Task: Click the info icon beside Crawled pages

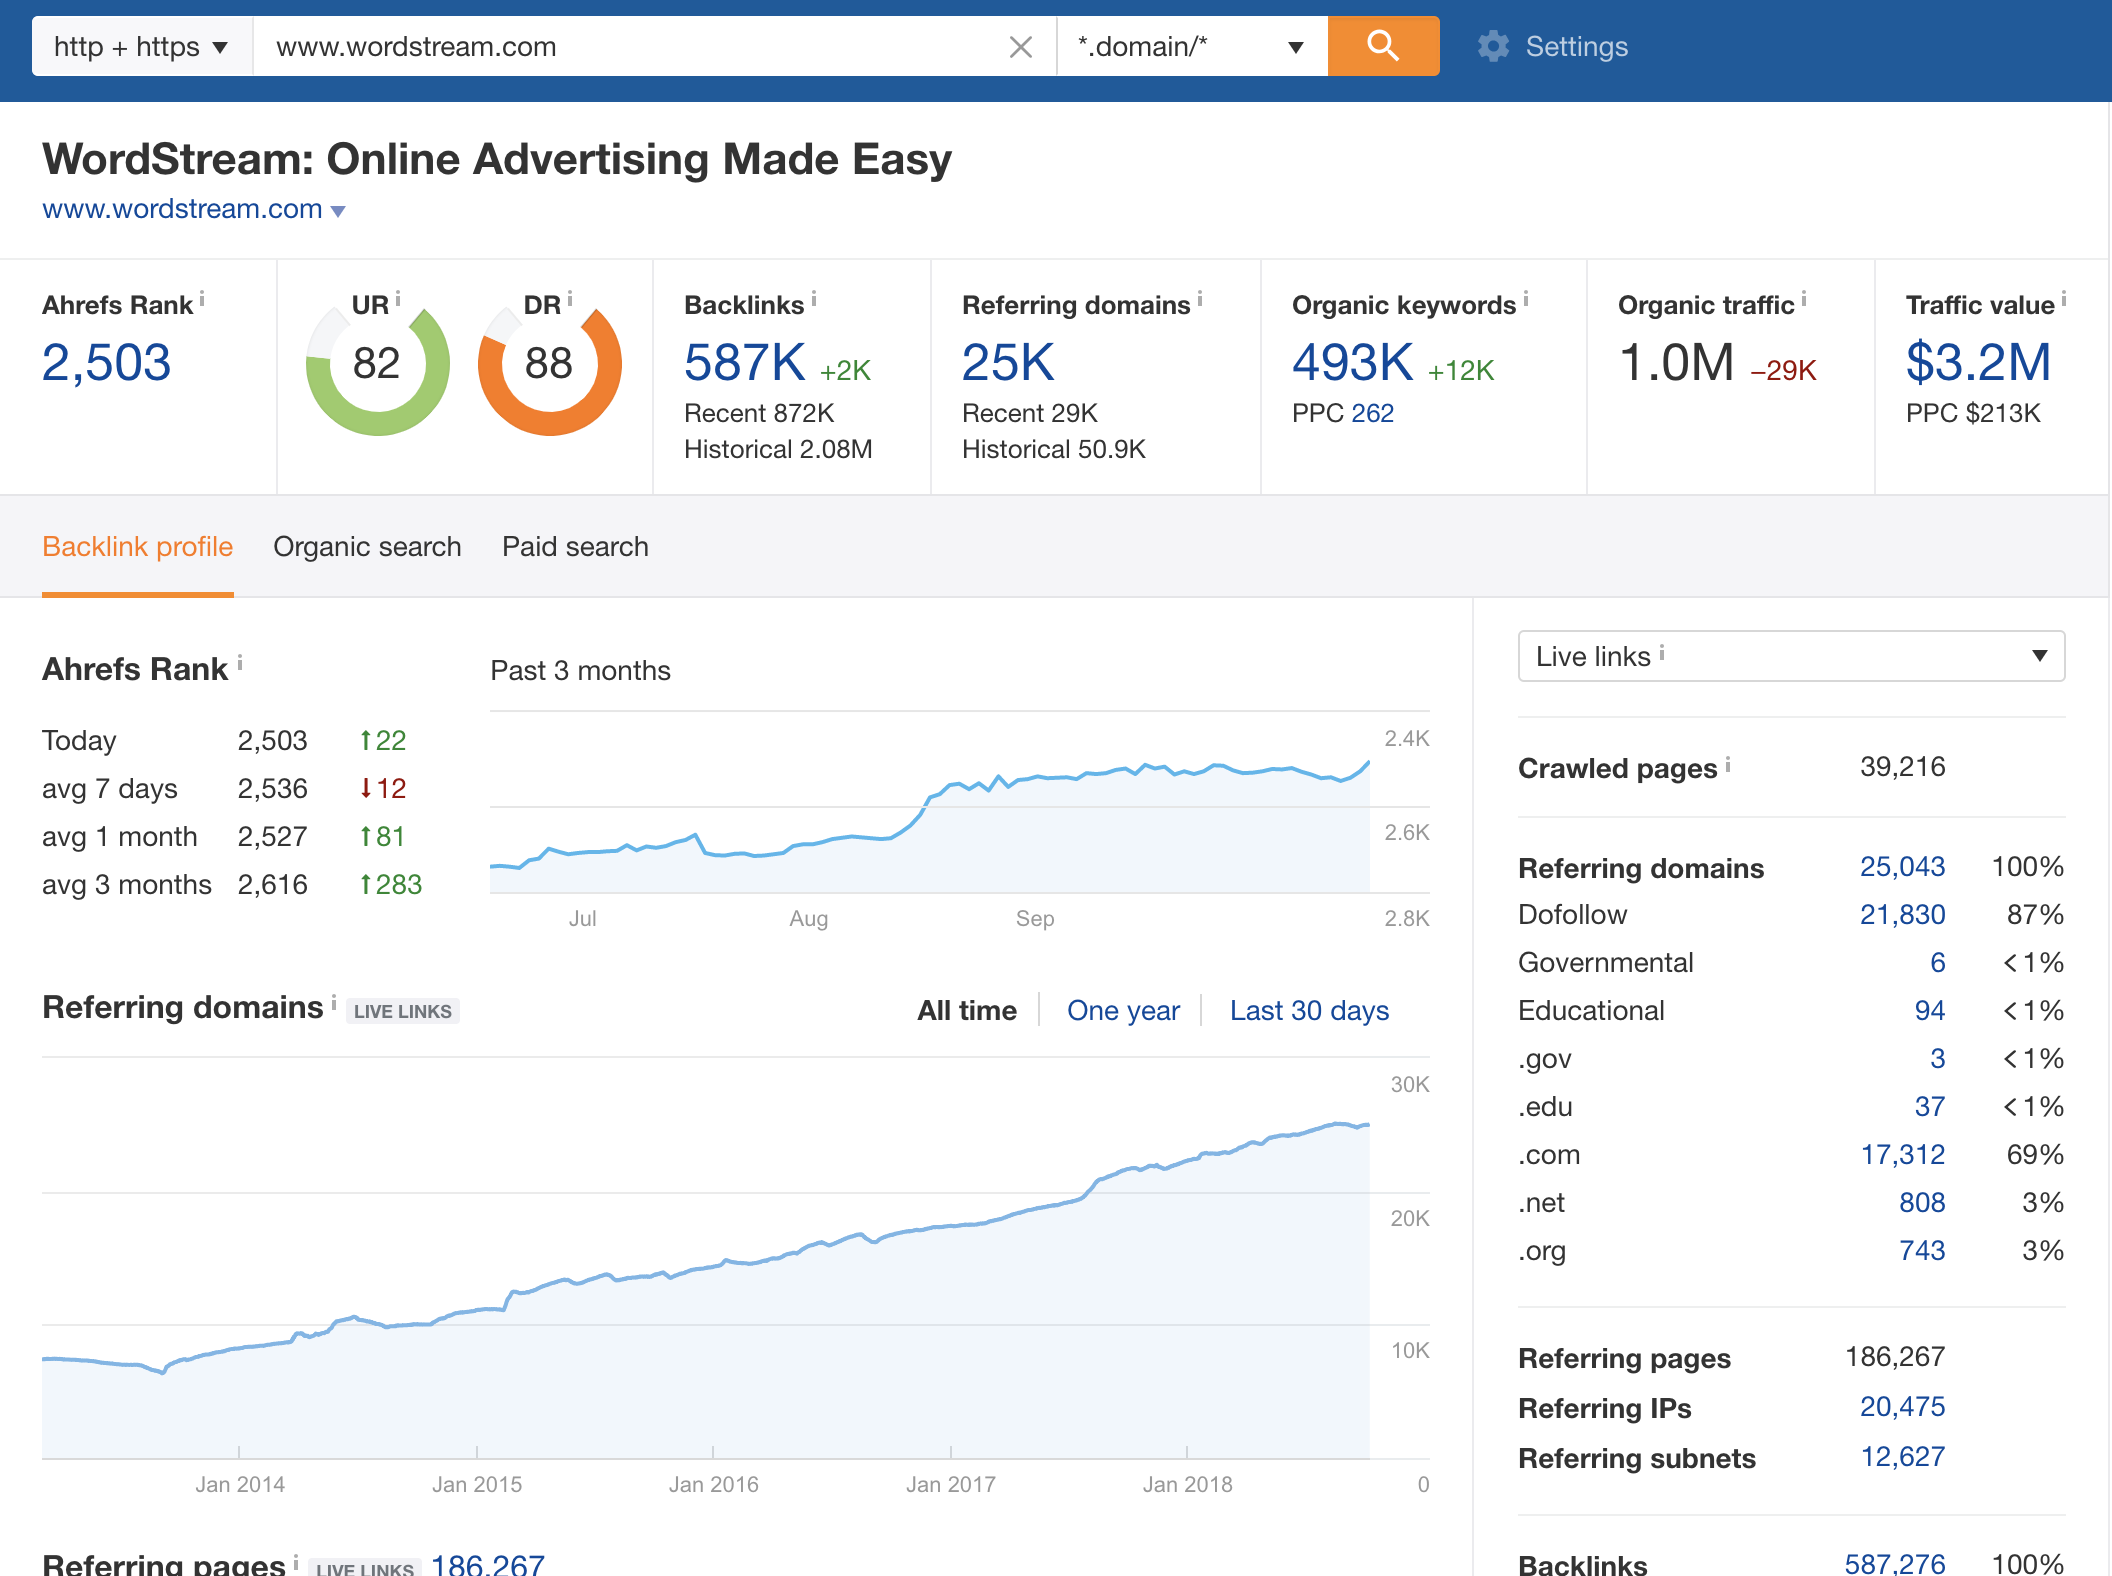Action: click(1728, 764)
